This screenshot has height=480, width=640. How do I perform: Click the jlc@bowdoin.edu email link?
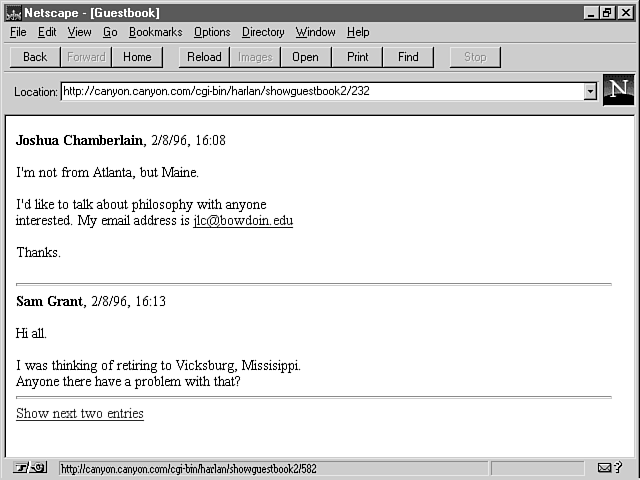243,221
